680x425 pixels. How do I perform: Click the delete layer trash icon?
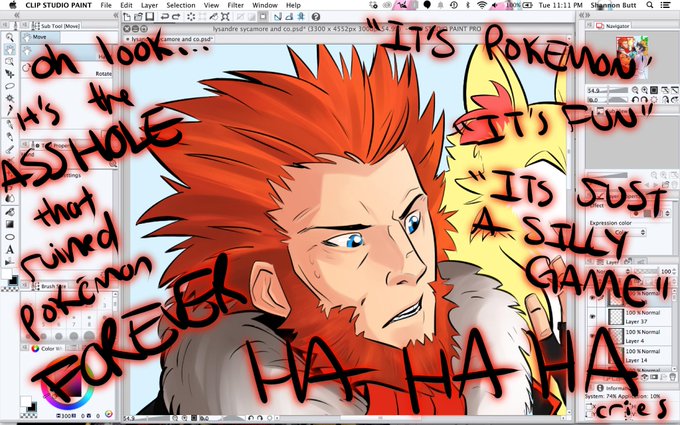[673, 376]
